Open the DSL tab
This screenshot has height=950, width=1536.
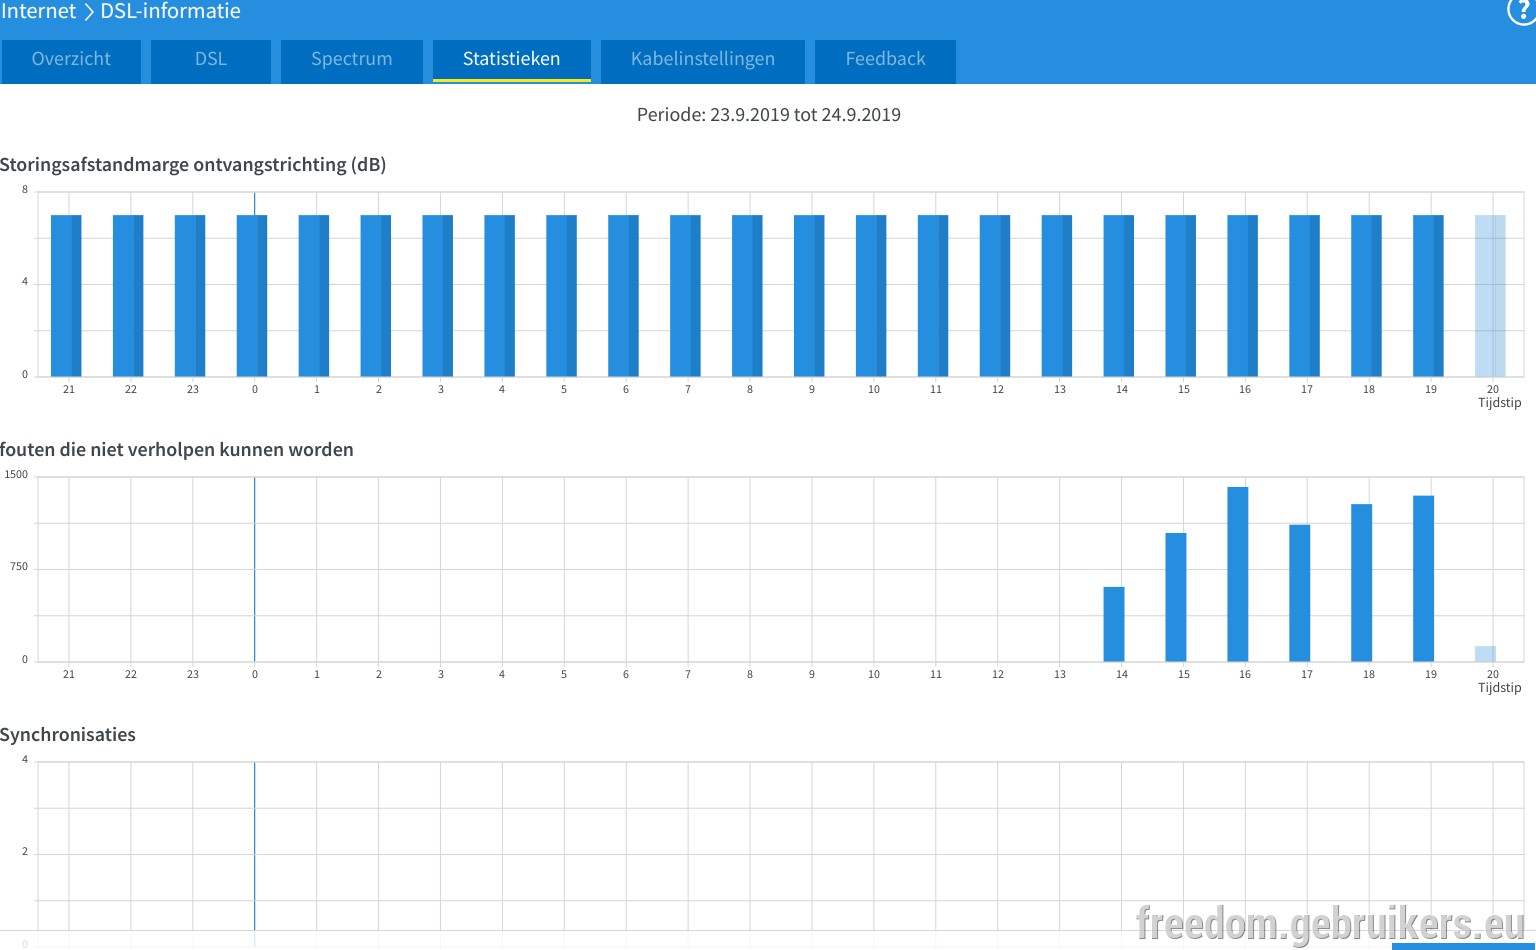tap(211, 61)
